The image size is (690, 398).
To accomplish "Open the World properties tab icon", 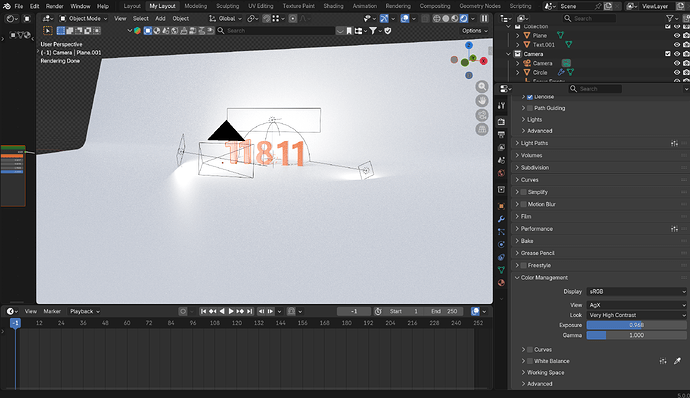I will pyautogui.click(x=501, y=173).
